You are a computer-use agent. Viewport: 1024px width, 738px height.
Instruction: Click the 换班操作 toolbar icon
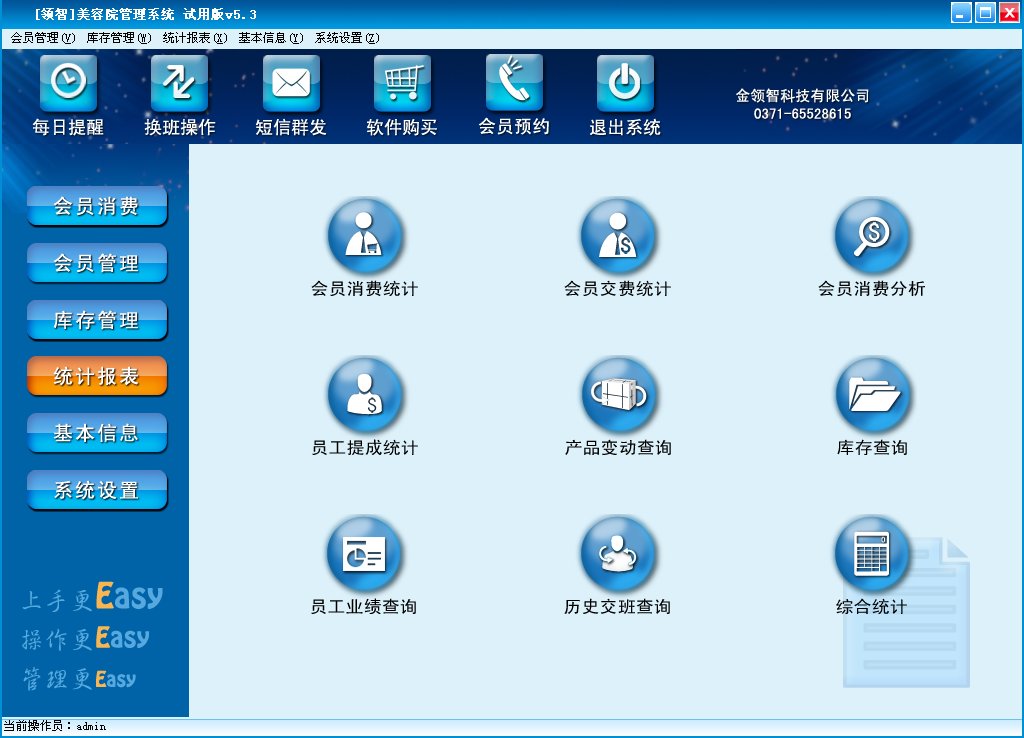[180, 84]
